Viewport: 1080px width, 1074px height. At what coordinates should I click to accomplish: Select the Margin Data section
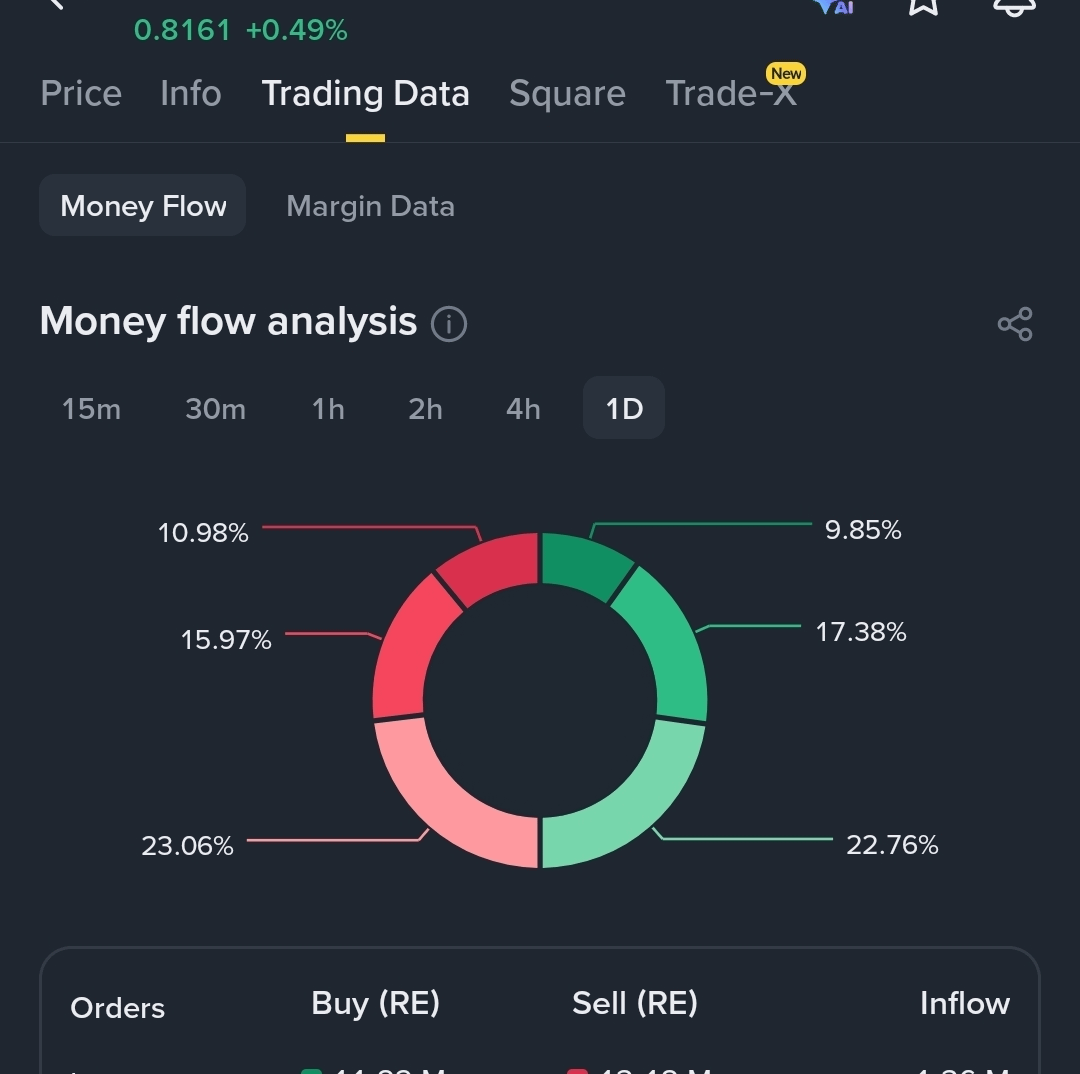(x=371, y=206)
